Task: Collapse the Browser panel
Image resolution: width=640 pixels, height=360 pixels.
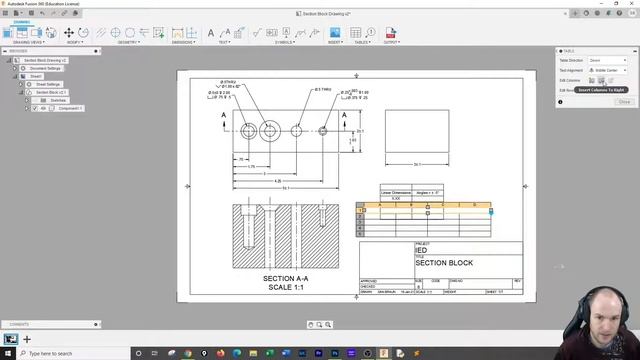Action: 5,51
